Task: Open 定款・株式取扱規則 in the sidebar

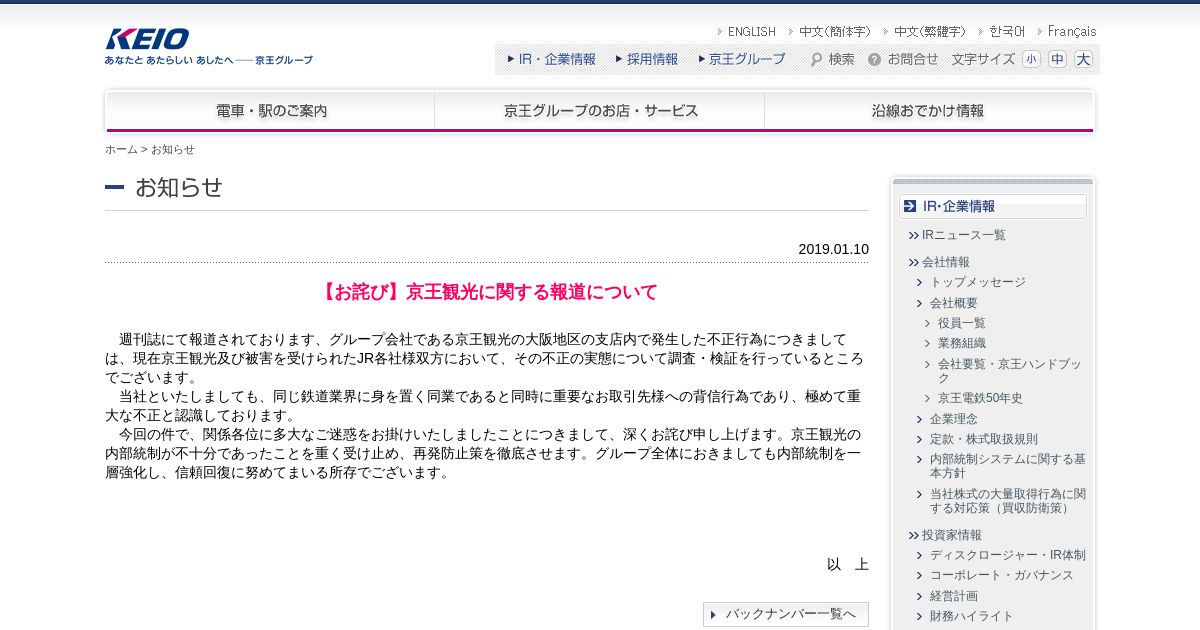Action: [x=984, y=439]
